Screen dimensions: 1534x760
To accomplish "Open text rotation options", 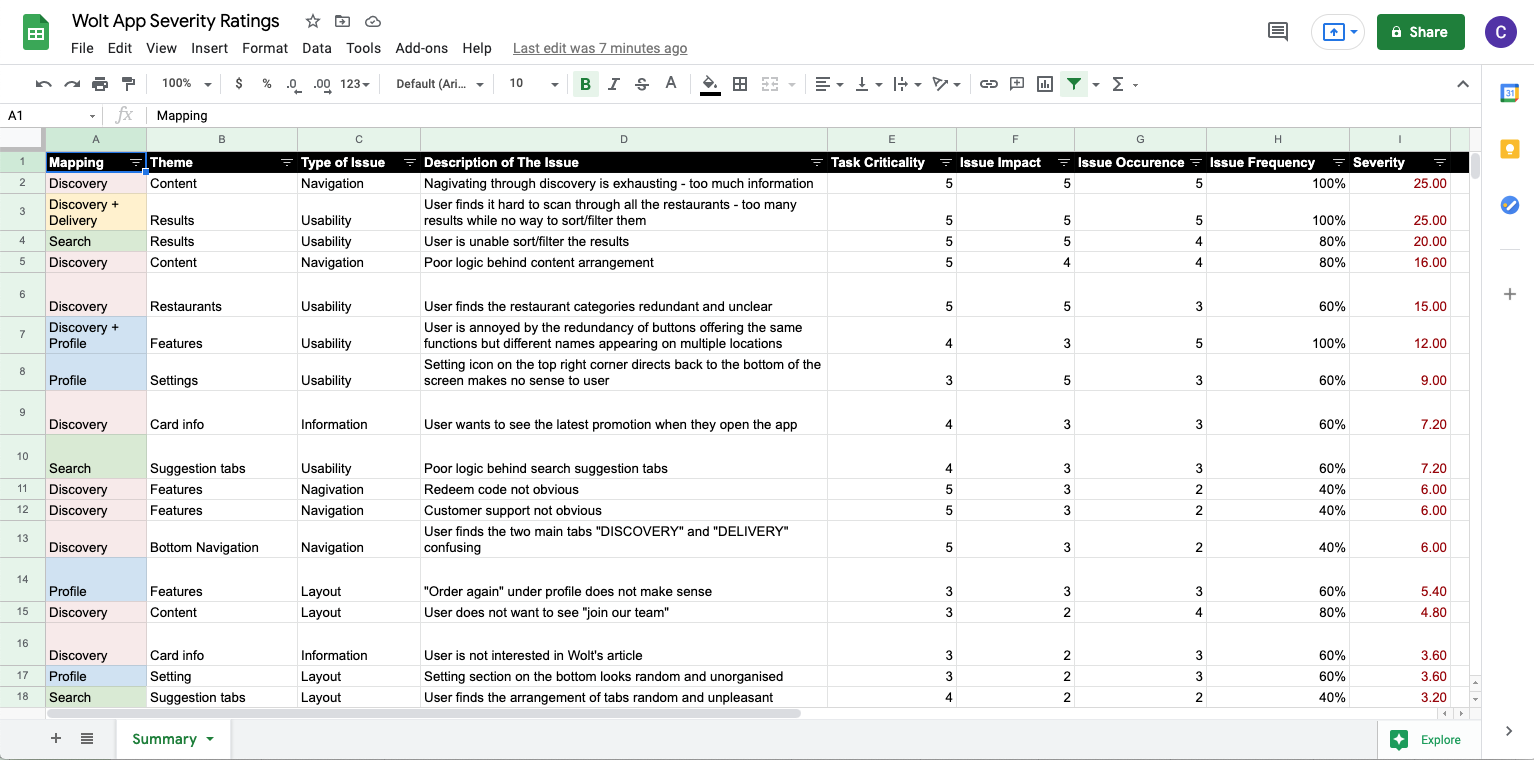I will 945,84.
